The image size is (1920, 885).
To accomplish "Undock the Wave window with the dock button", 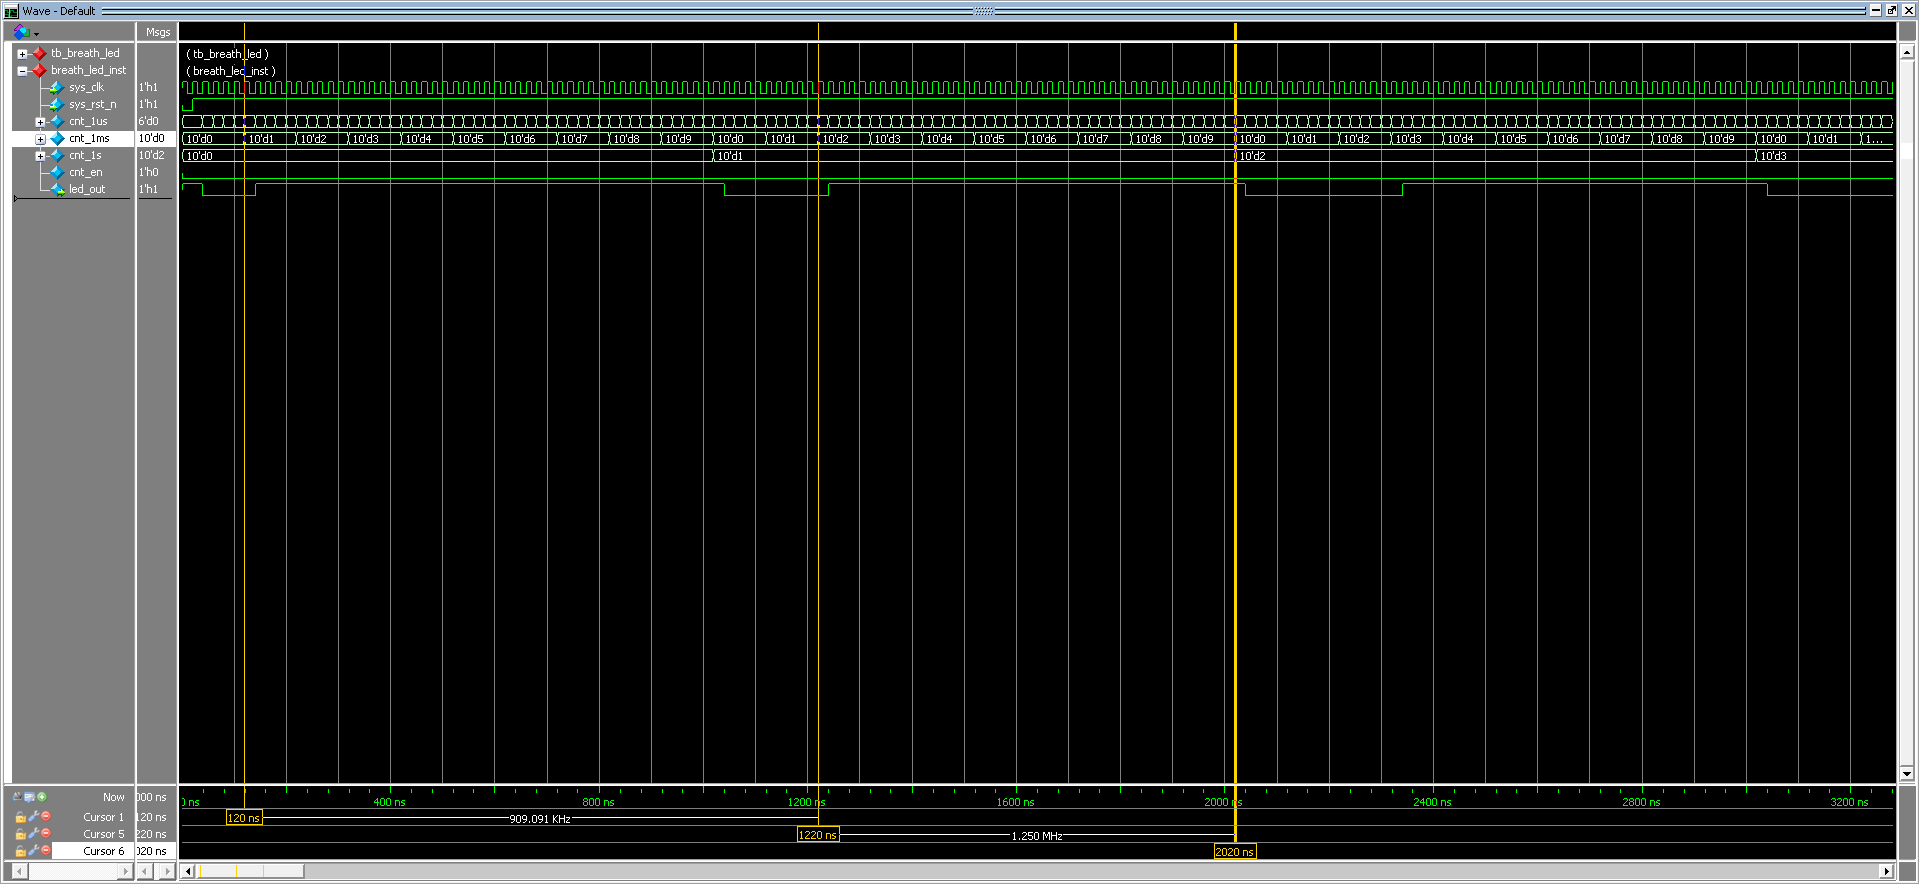I will click(1891, 10).
